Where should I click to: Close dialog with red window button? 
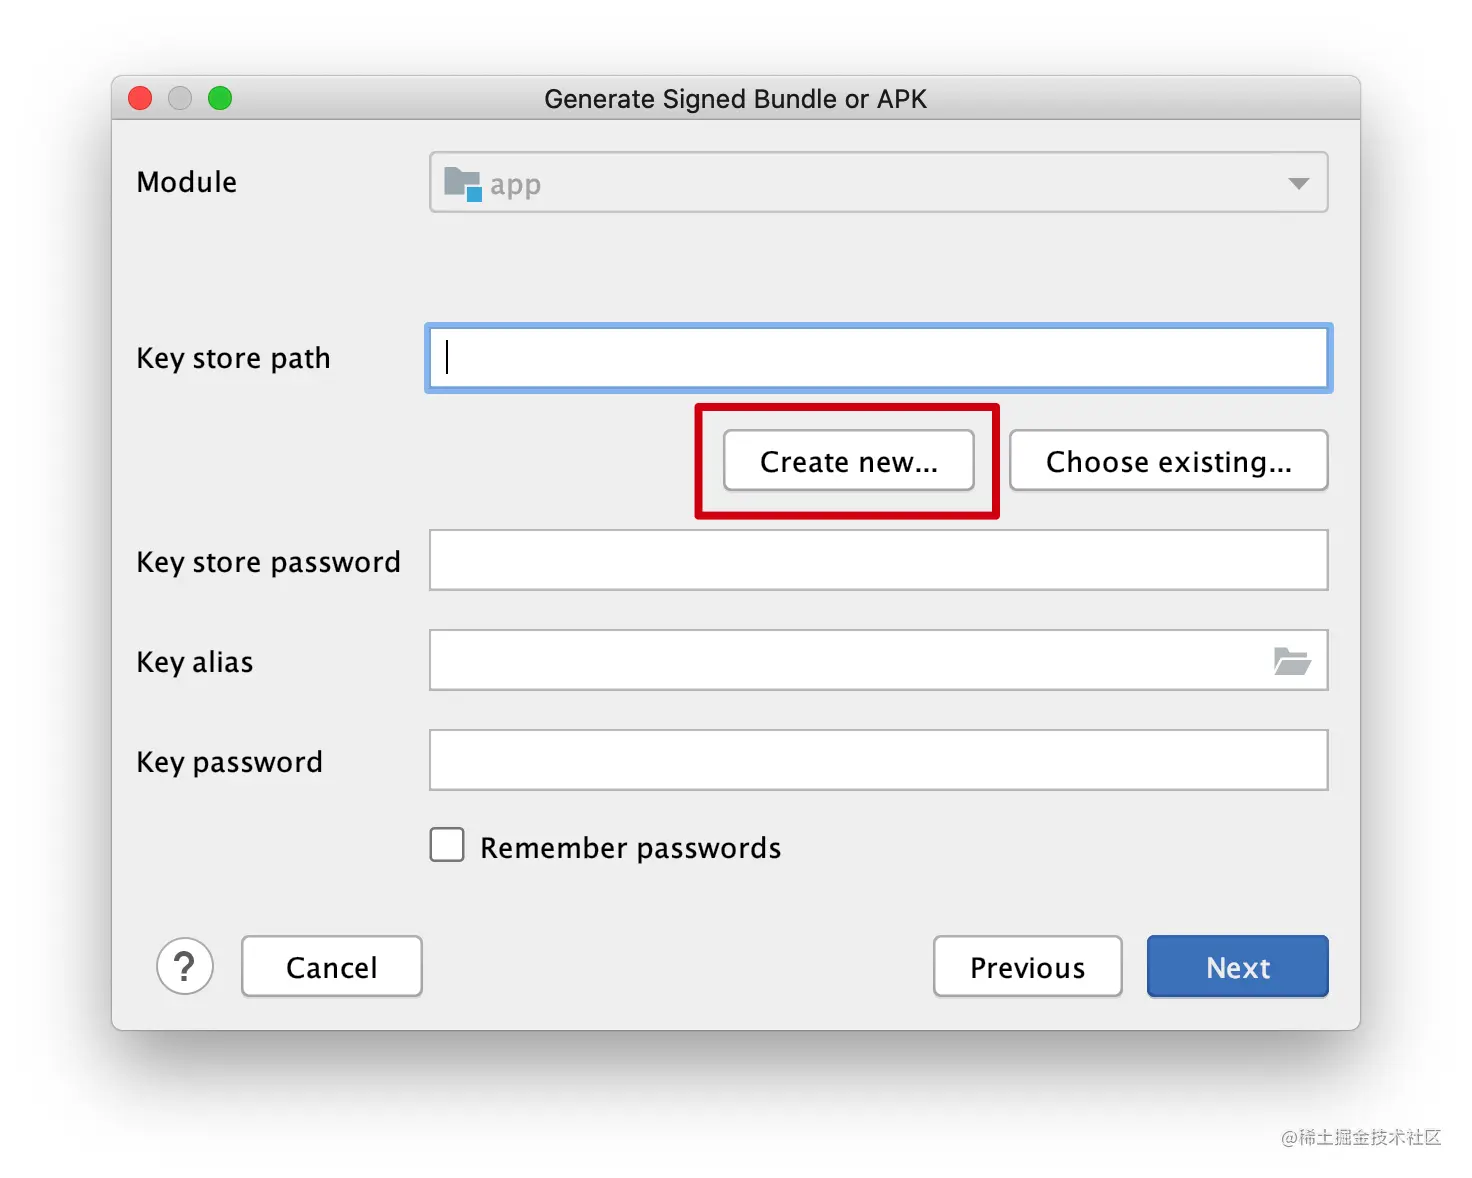click(140, 98)
